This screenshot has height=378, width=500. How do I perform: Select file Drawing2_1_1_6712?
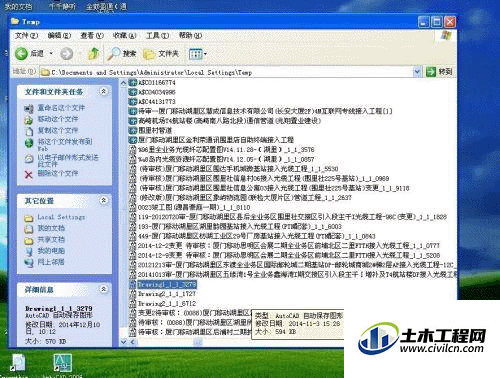pyautogui.click(x=167, y=304)
